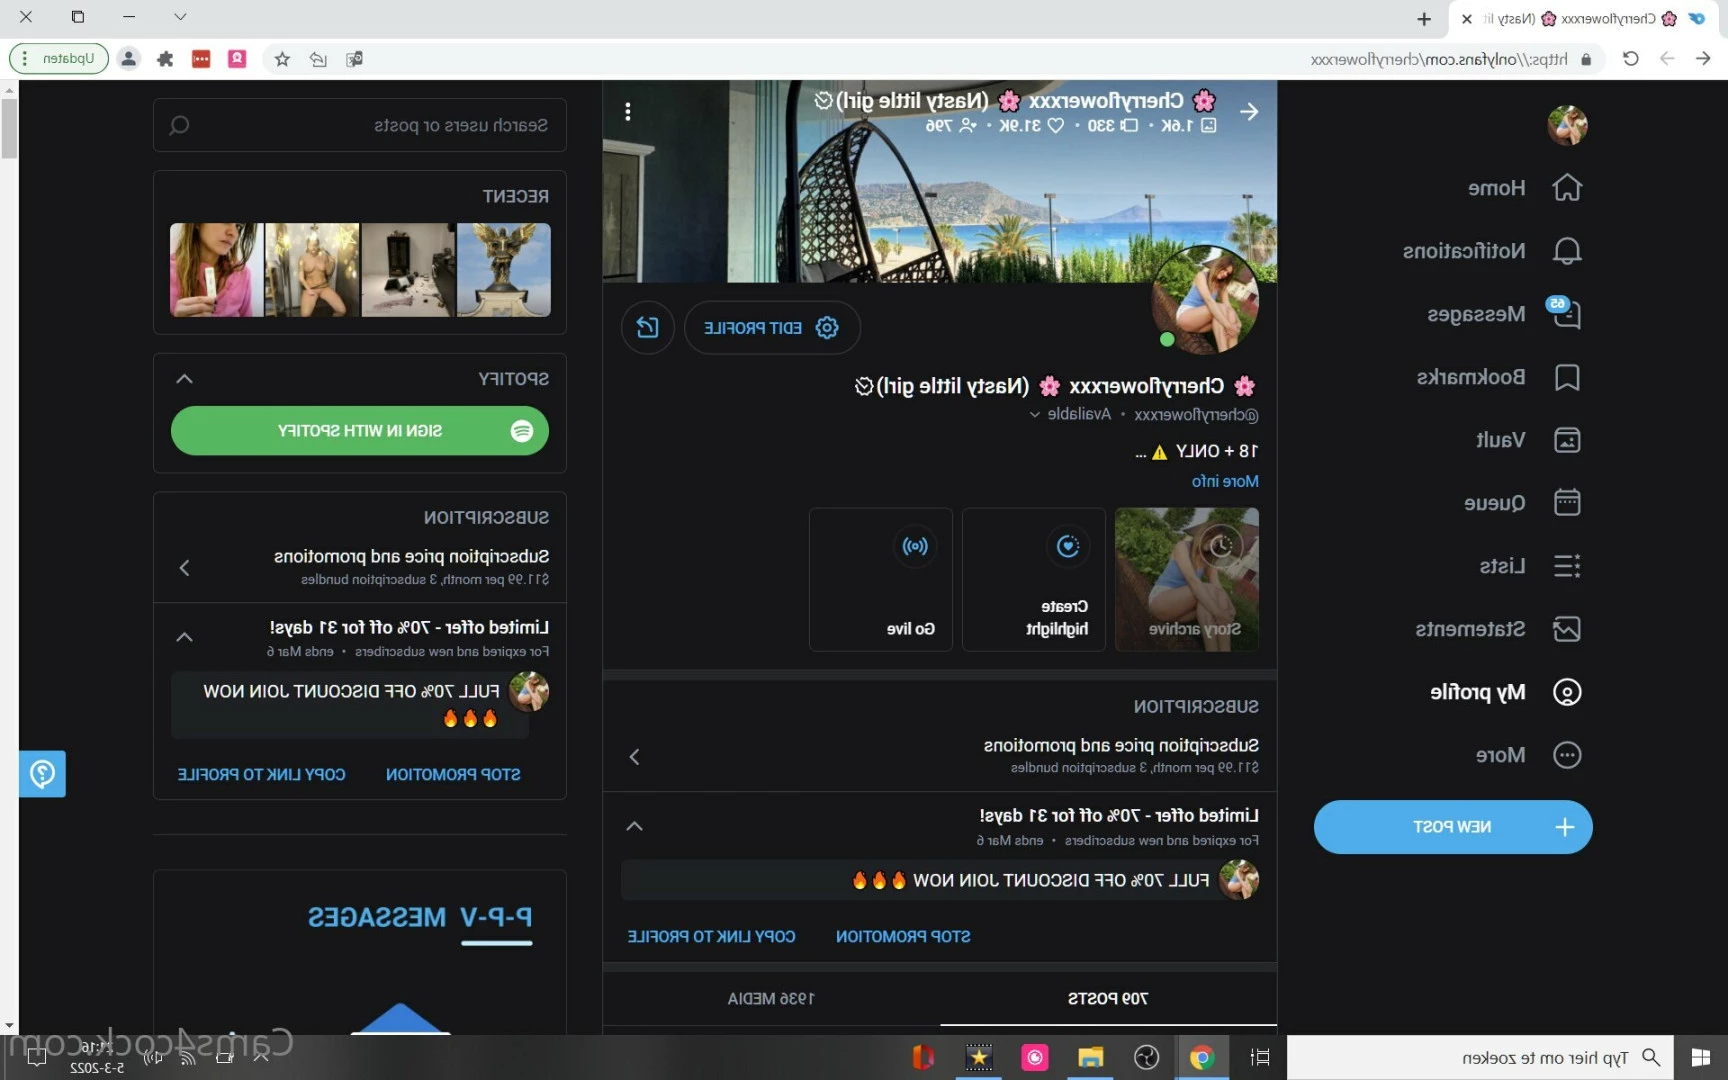Click the Search users or posts field
Screen dimensions: 1728x1080
tap(360, 125)
